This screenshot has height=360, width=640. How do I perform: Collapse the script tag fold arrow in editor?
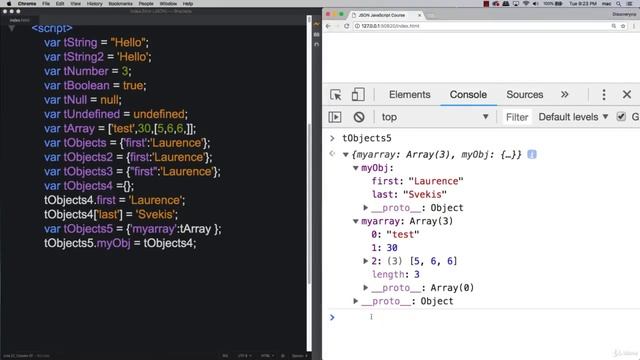[x=12, y=28]
